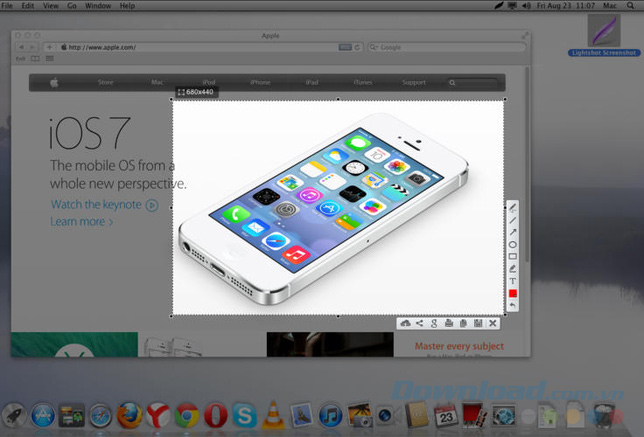Click Master every subject promo
The image size is (644, 437).
[459, 346]
